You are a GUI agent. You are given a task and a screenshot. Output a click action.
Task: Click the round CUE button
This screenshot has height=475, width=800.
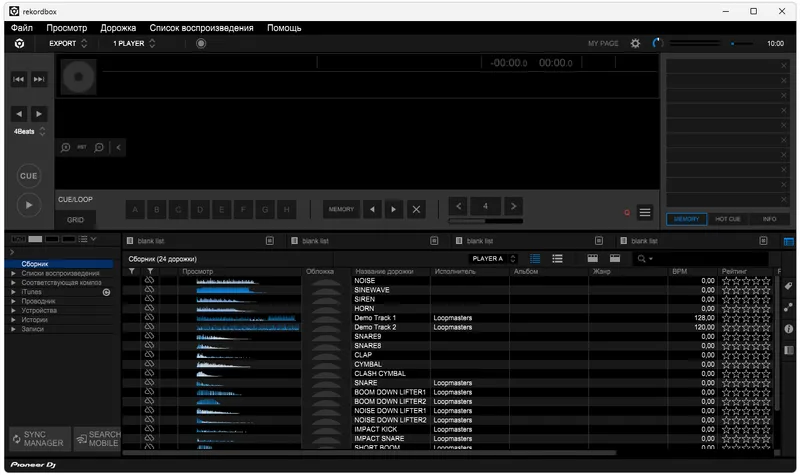pos(29,176)
